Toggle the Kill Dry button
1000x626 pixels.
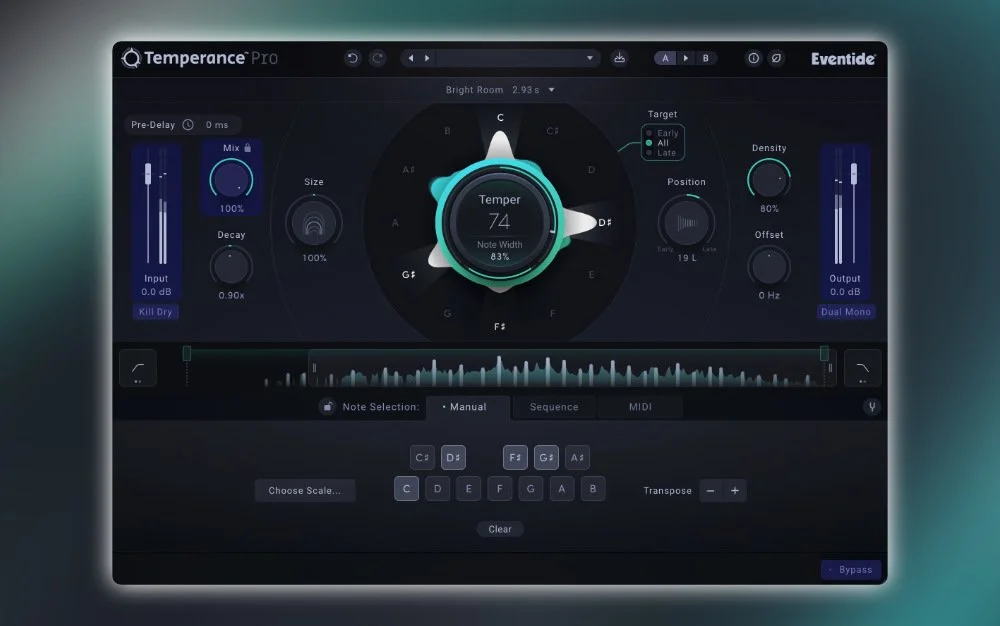click(156, 312)
